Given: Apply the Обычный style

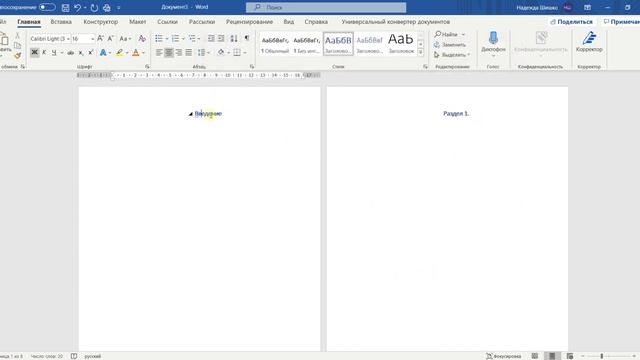Looking at the screenshot, I should pos(275,44).
